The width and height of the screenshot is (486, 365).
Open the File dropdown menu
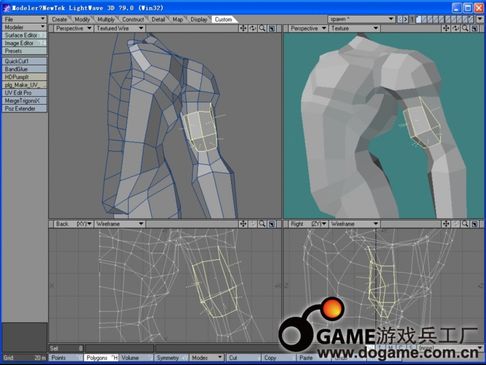(24, 19)
